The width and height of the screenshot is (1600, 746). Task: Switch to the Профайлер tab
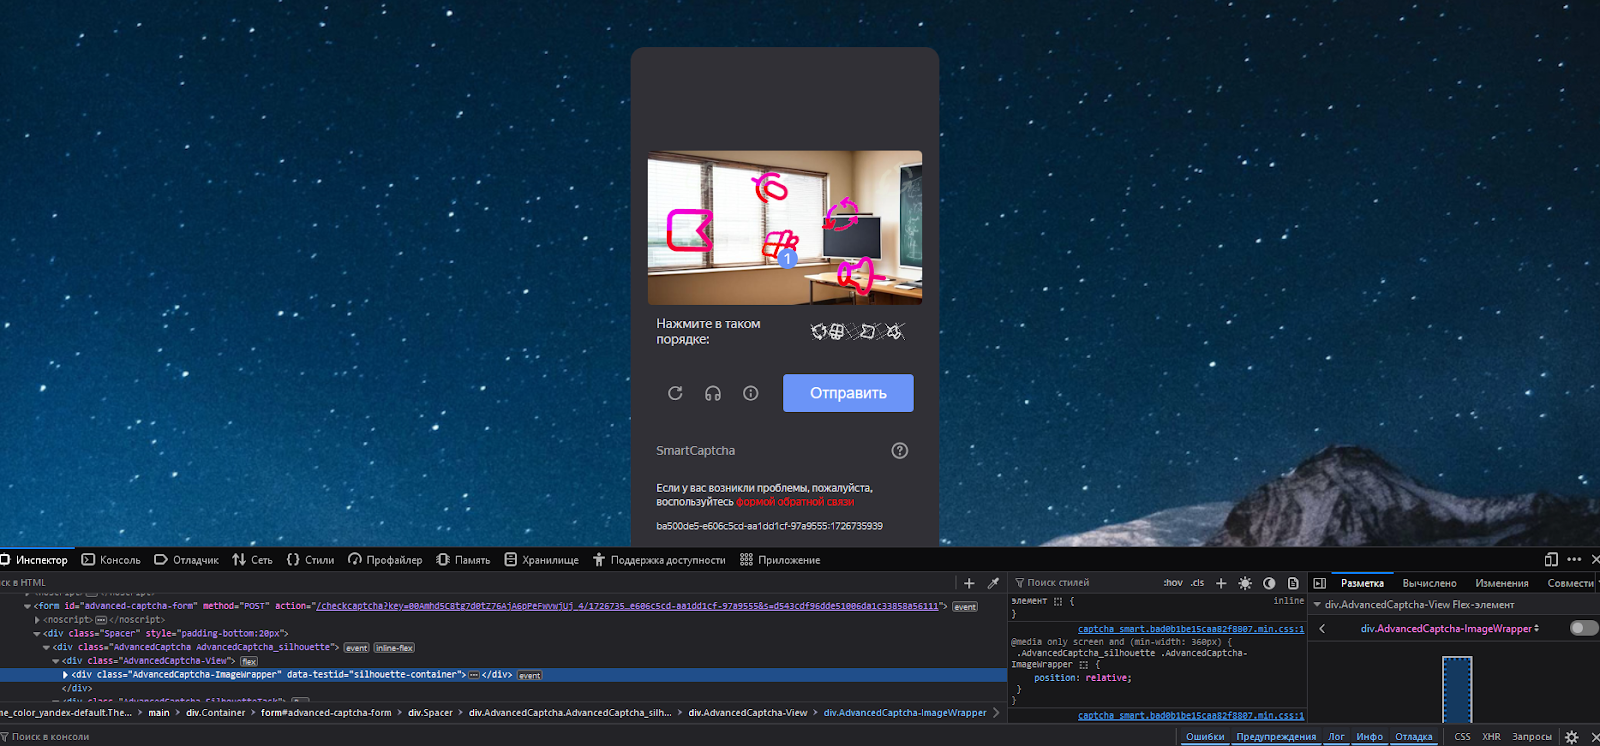coord(385,560)
